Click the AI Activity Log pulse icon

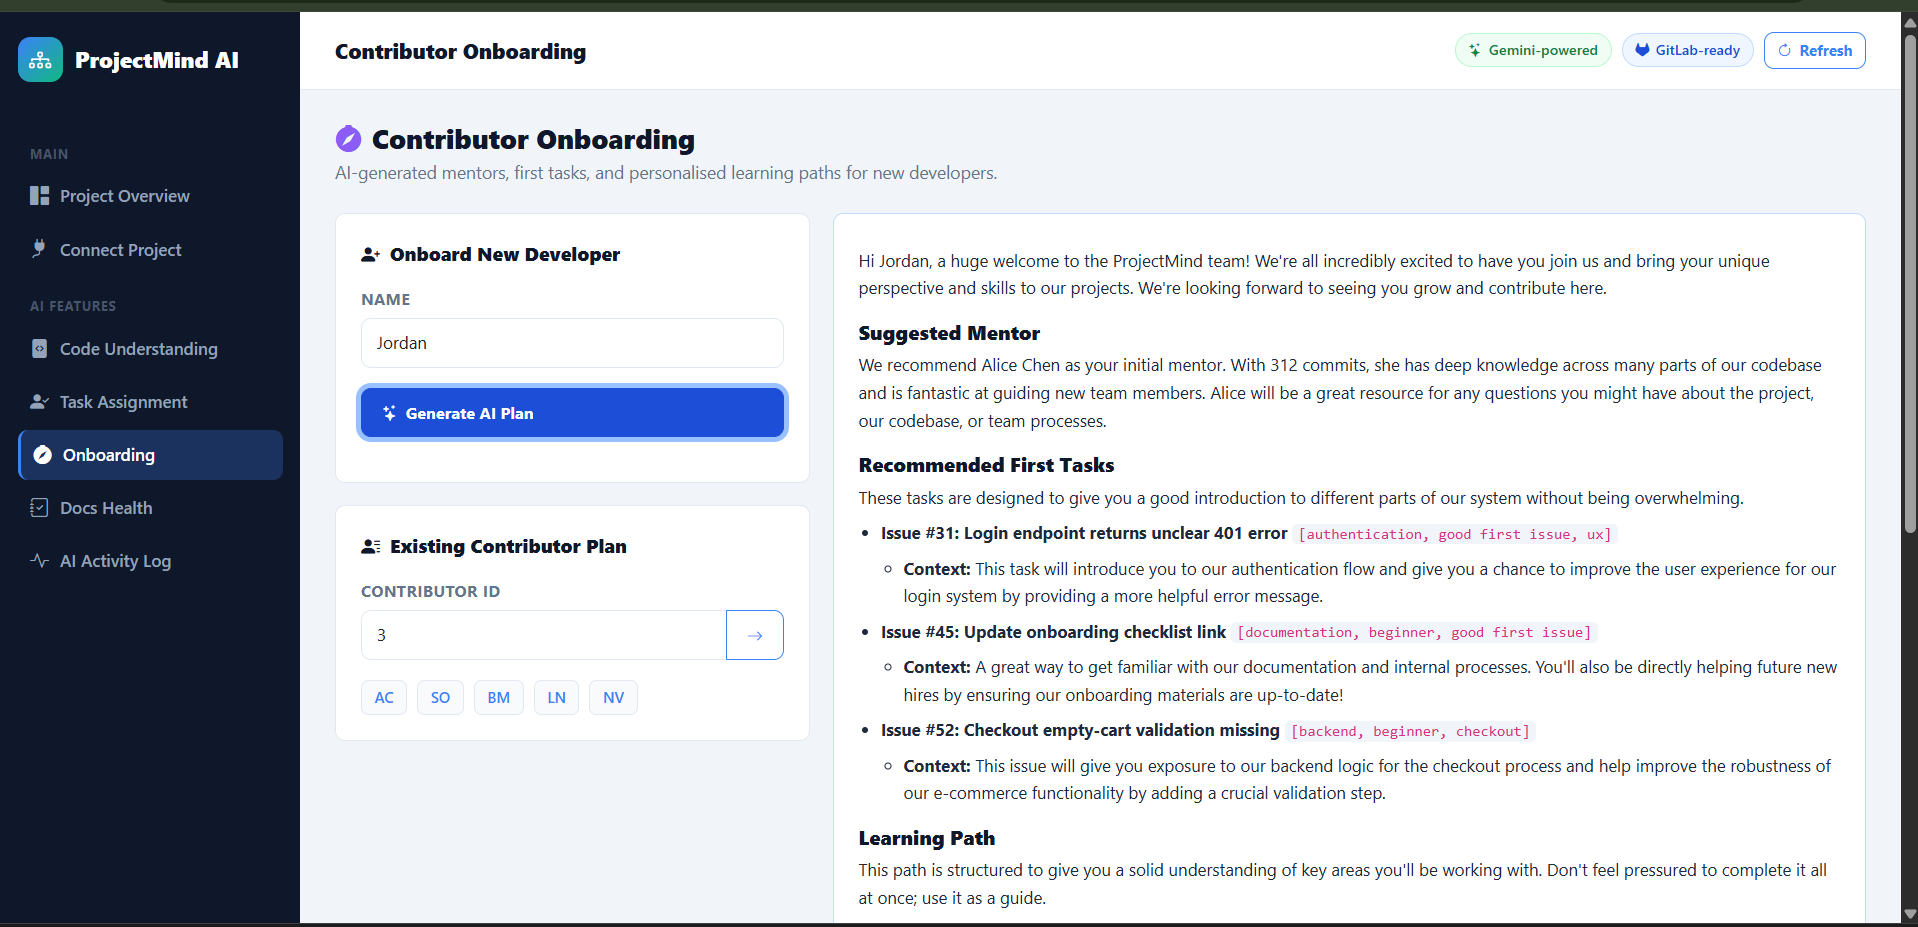pos(39,561)
